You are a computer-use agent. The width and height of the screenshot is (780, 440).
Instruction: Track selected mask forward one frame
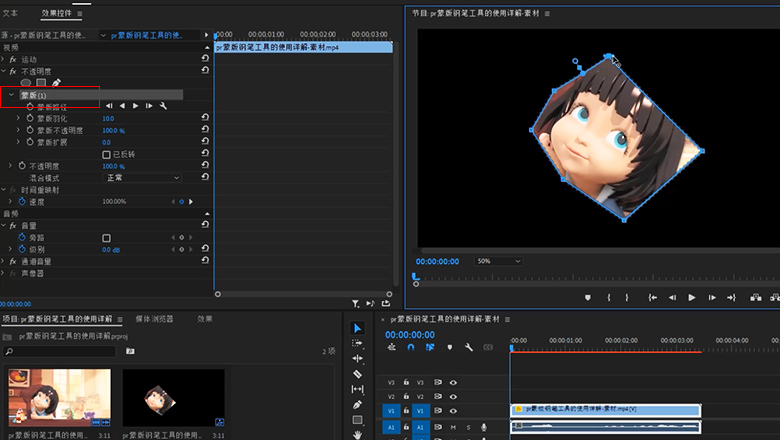(x=149, y=106)
